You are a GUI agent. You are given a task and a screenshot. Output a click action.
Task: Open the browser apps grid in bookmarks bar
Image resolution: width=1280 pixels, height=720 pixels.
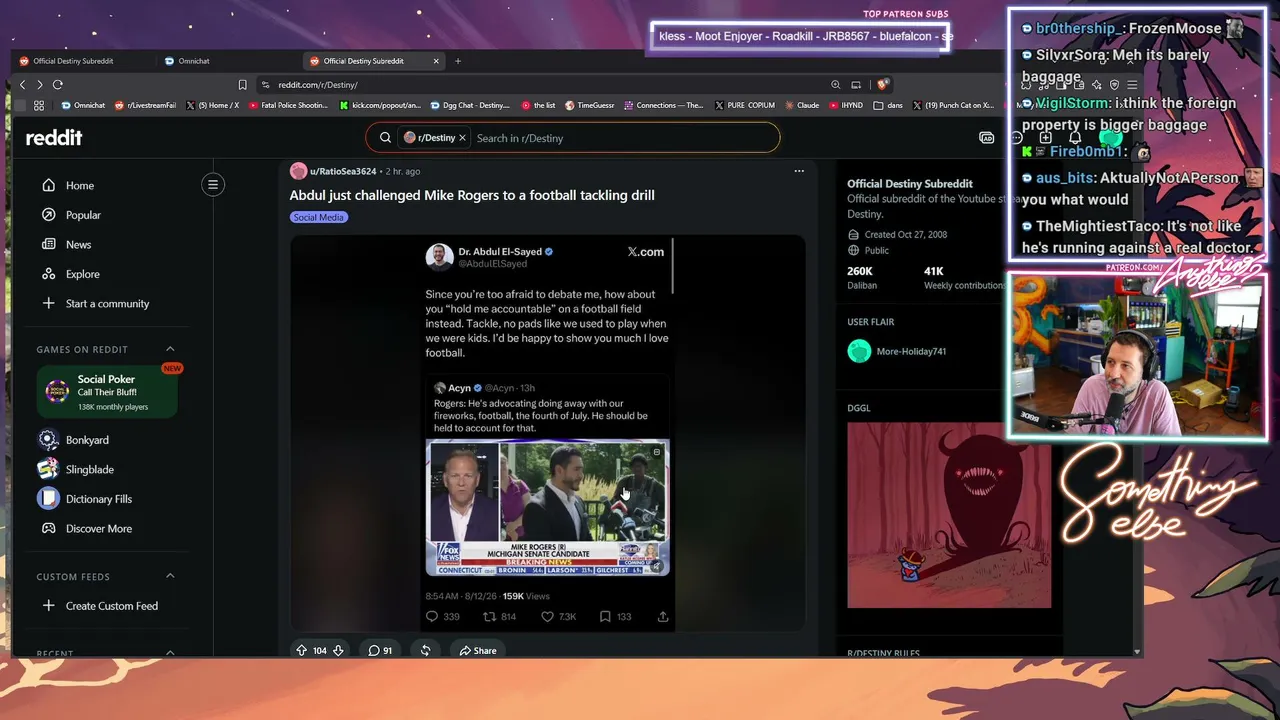pos(39,105)
